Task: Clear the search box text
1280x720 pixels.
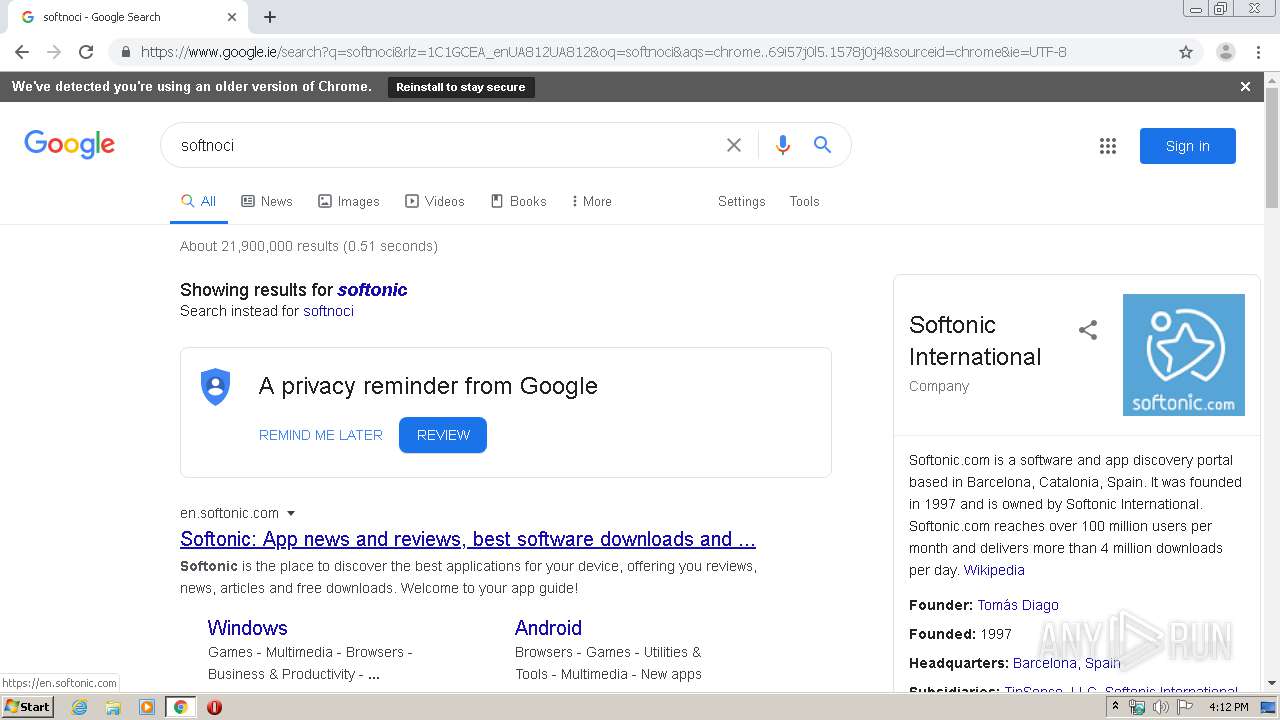Action: pos(734,145)
